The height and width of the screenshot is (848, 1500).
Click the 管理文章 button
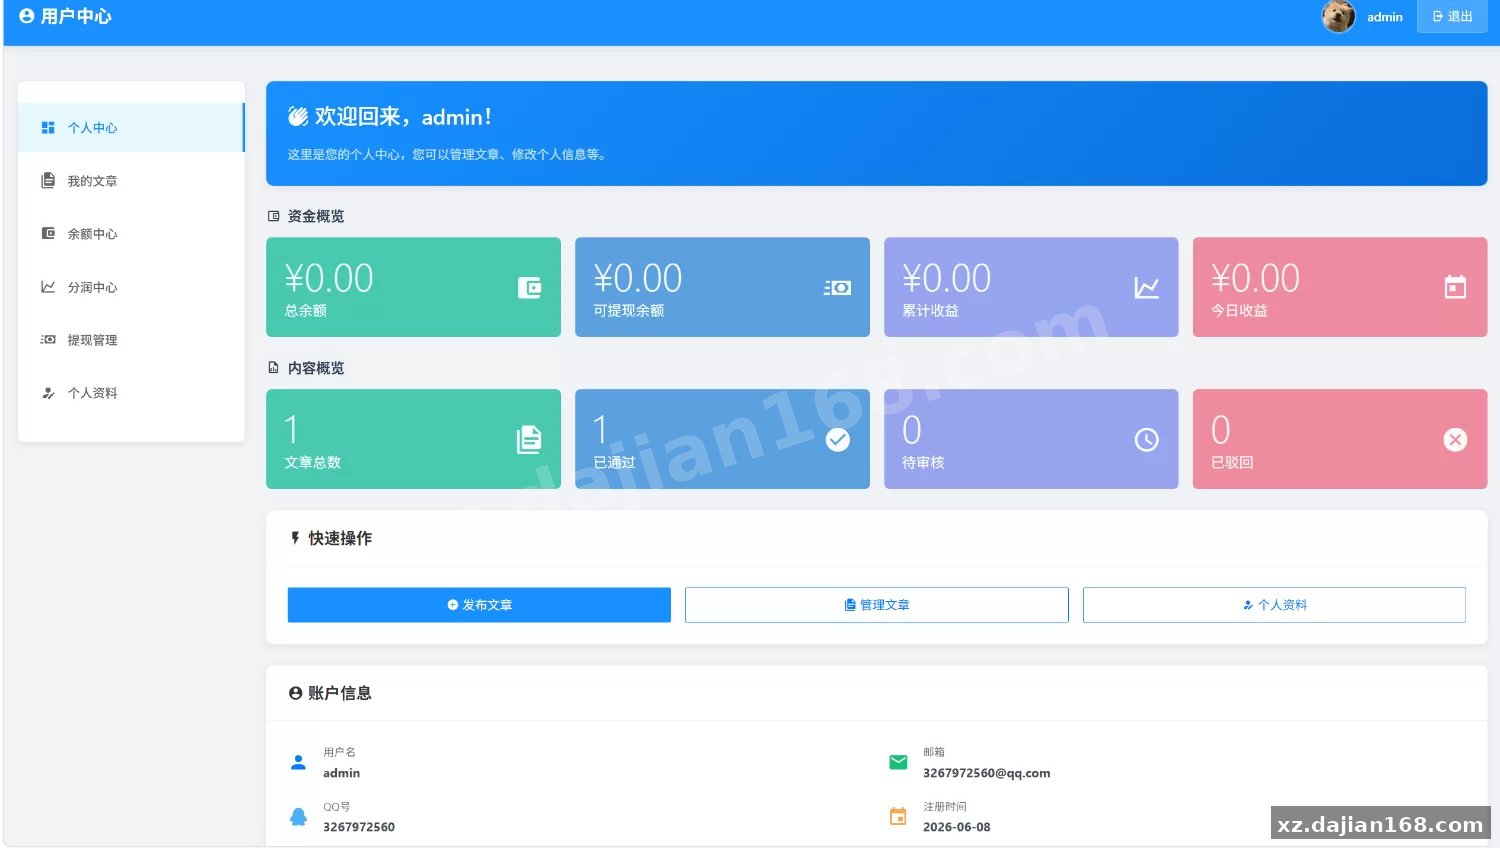pos(877,605)
